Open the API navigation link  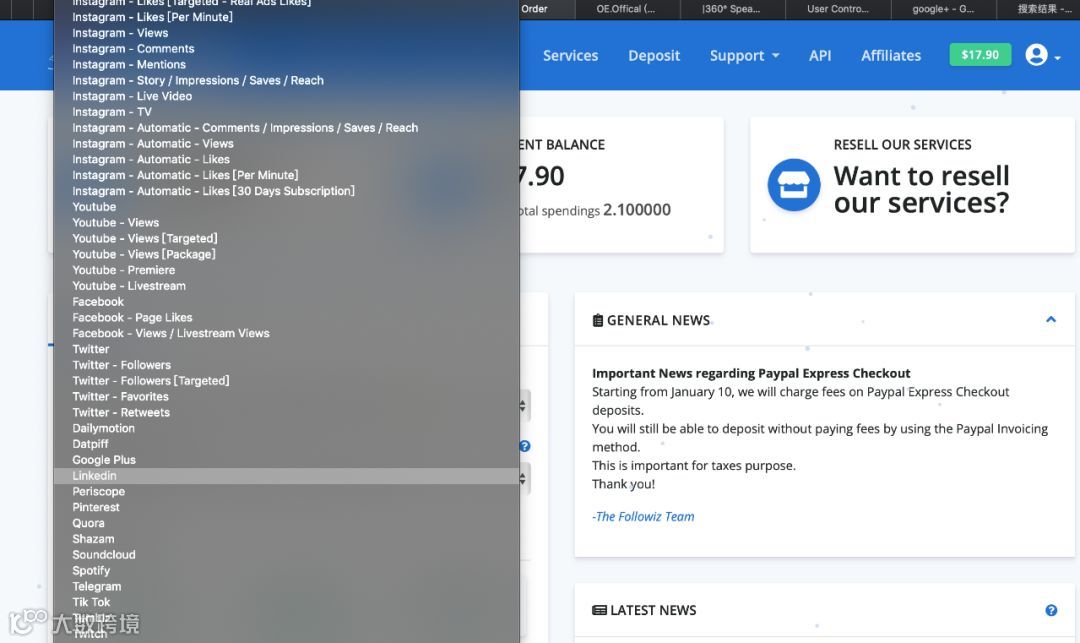coord(820,56)
